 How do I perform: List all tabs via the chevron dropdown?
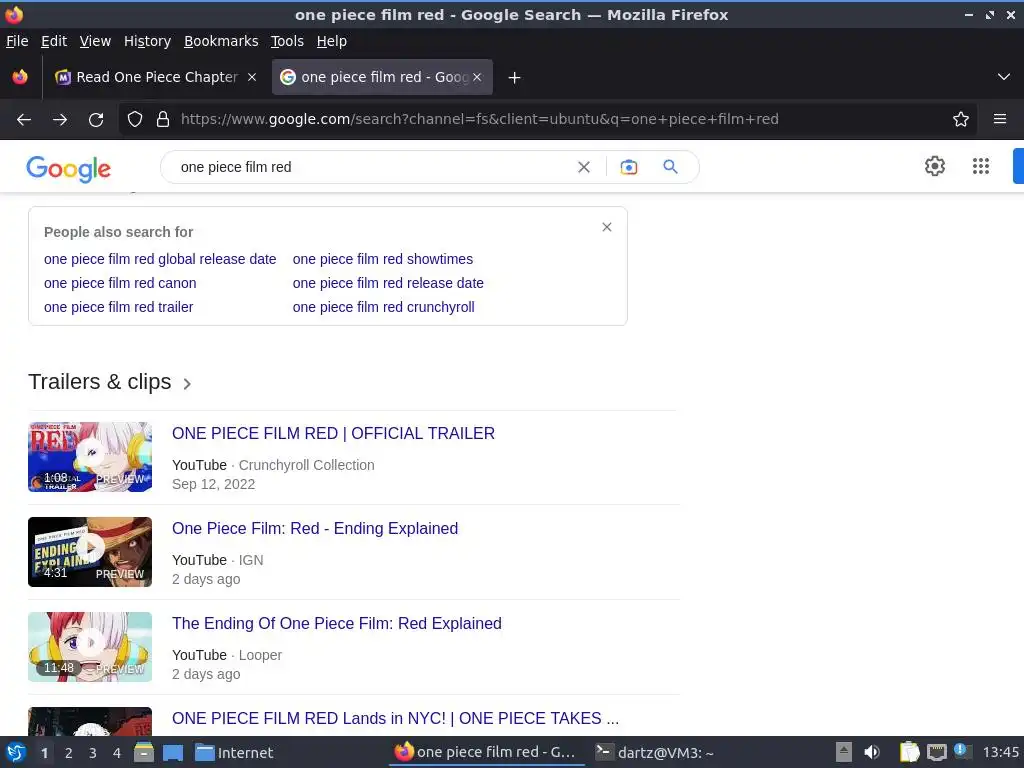click(x=1004, y=77)
